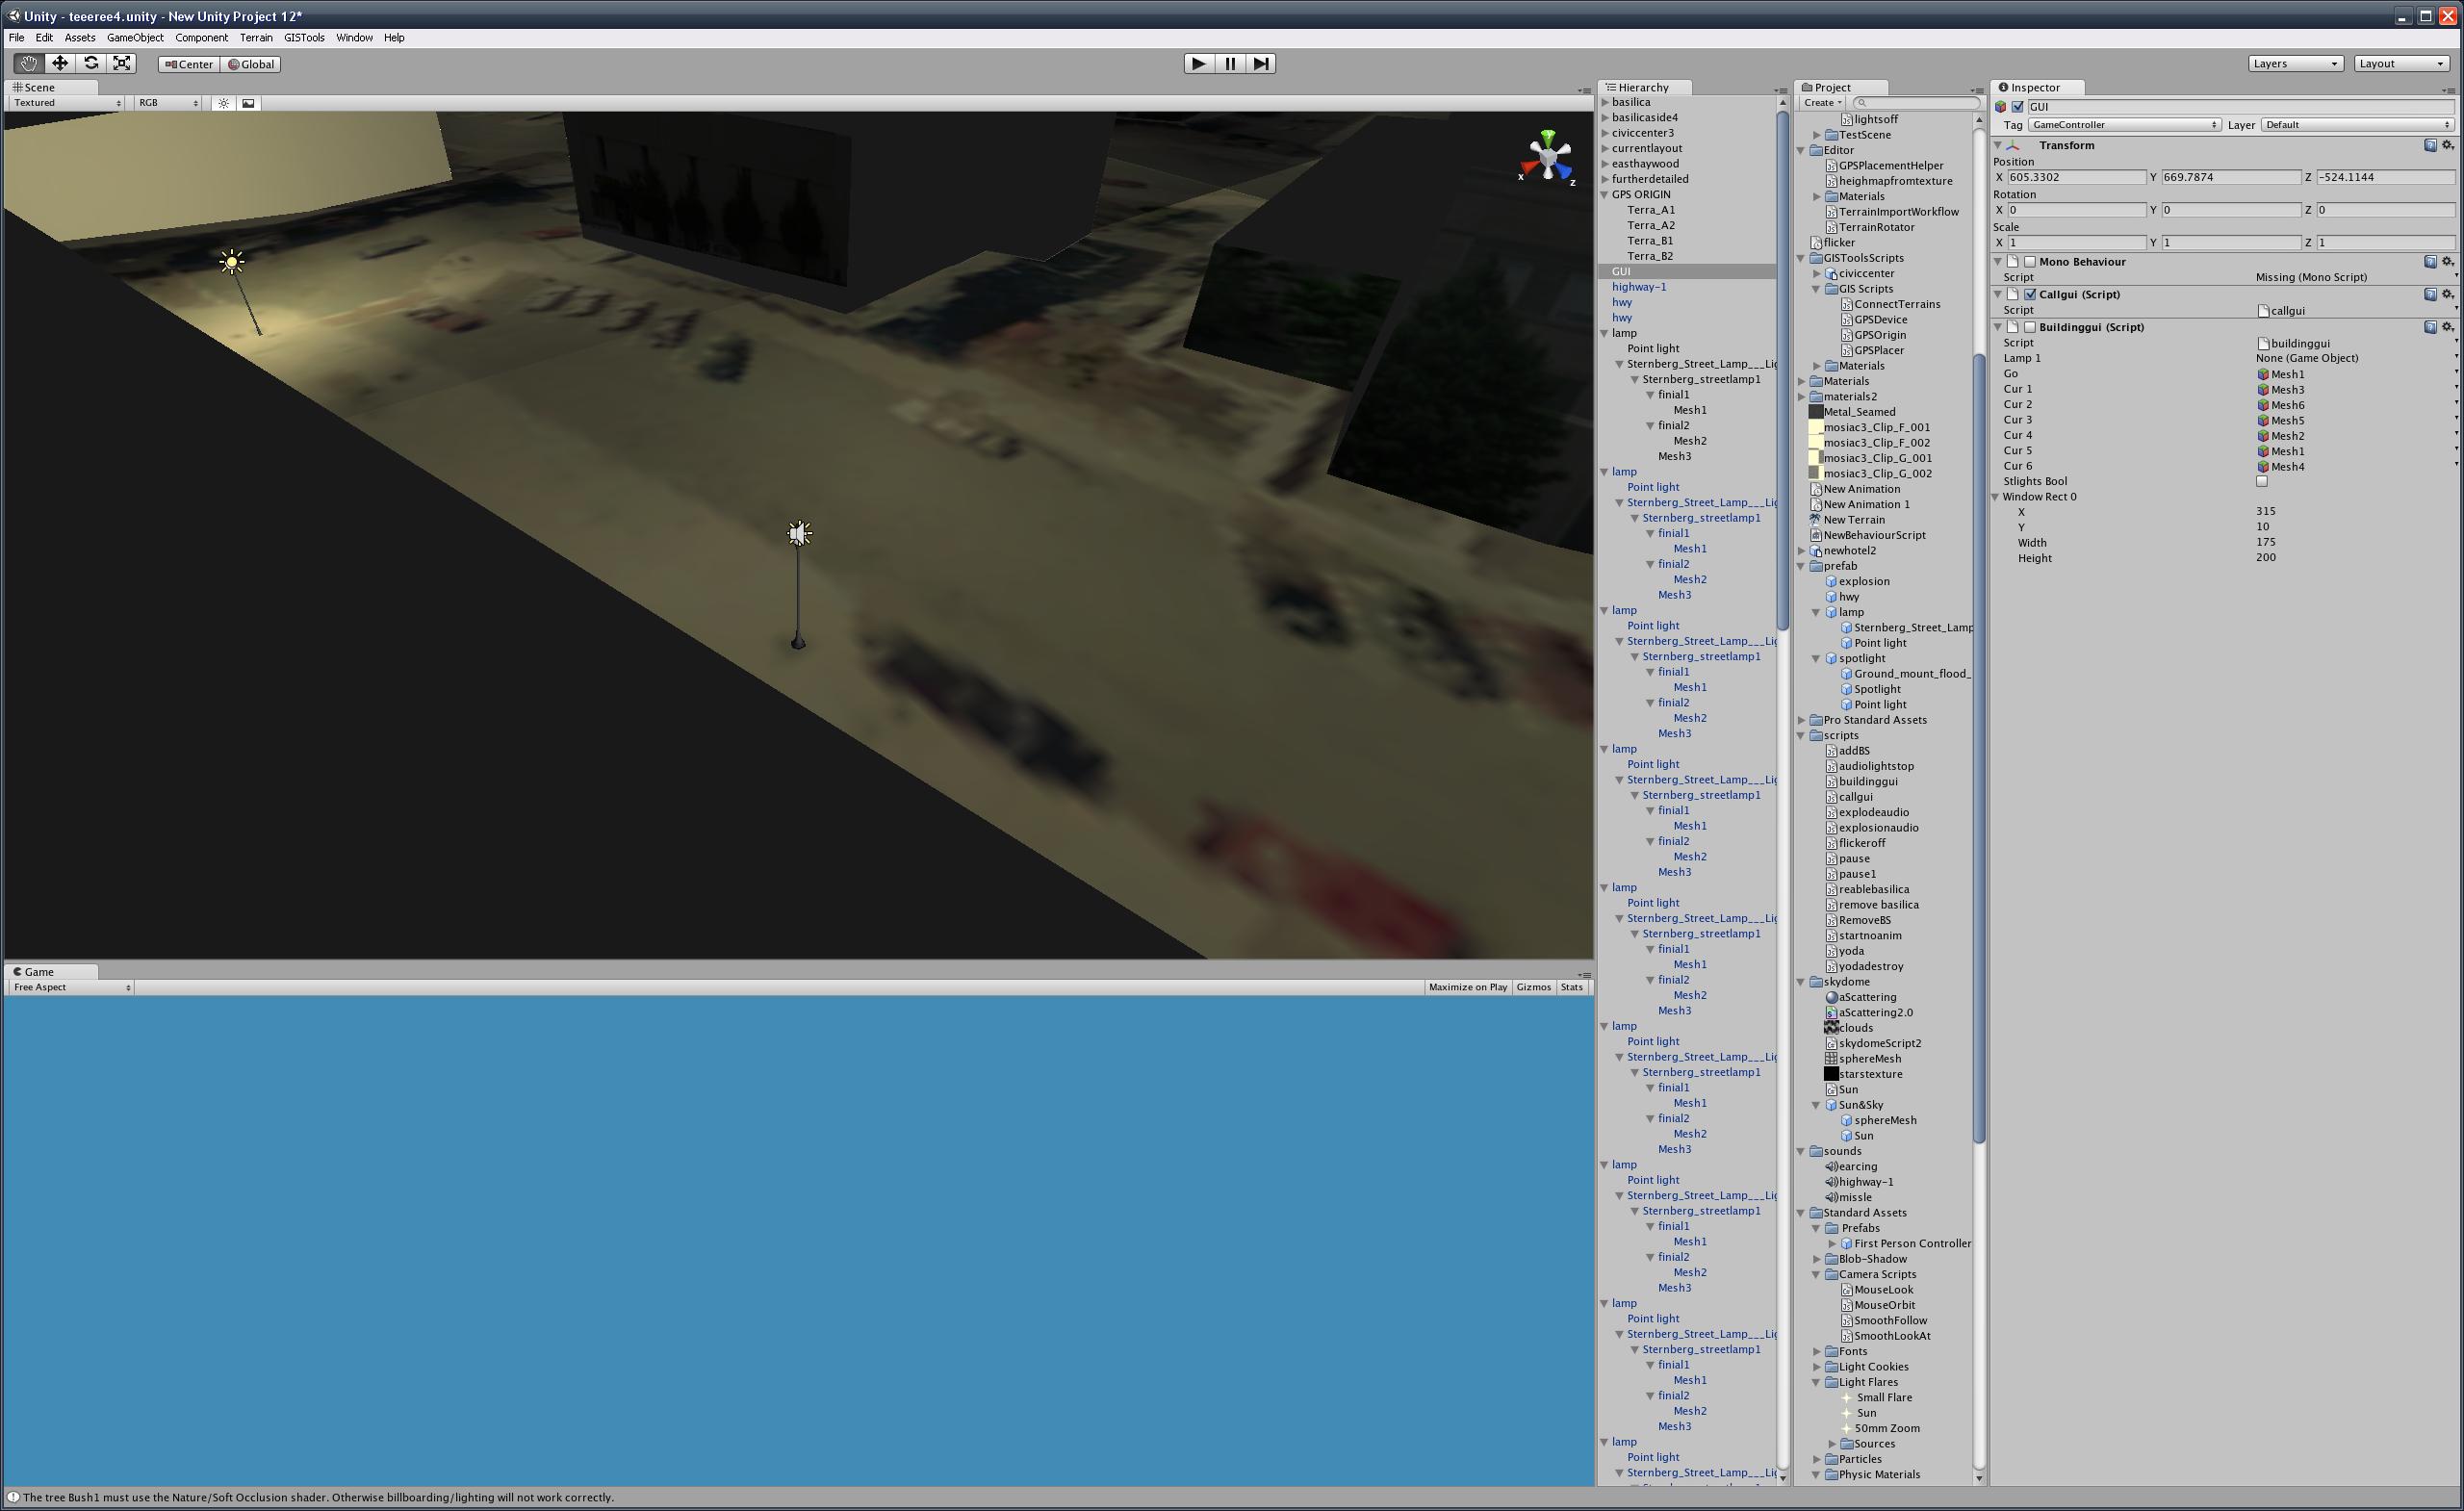Expand the basilica hierarchy item
Screen dimensions: 2464x1511
pos(1605,102)
